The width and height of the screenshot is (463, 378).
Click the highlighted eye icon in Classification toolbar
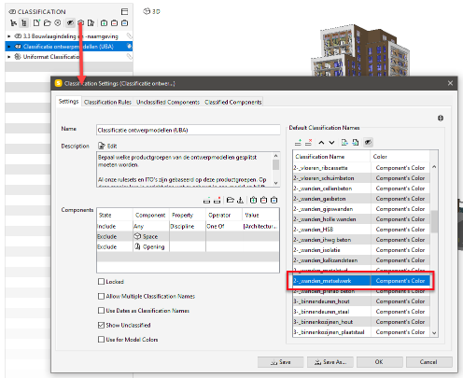[70, 23]
